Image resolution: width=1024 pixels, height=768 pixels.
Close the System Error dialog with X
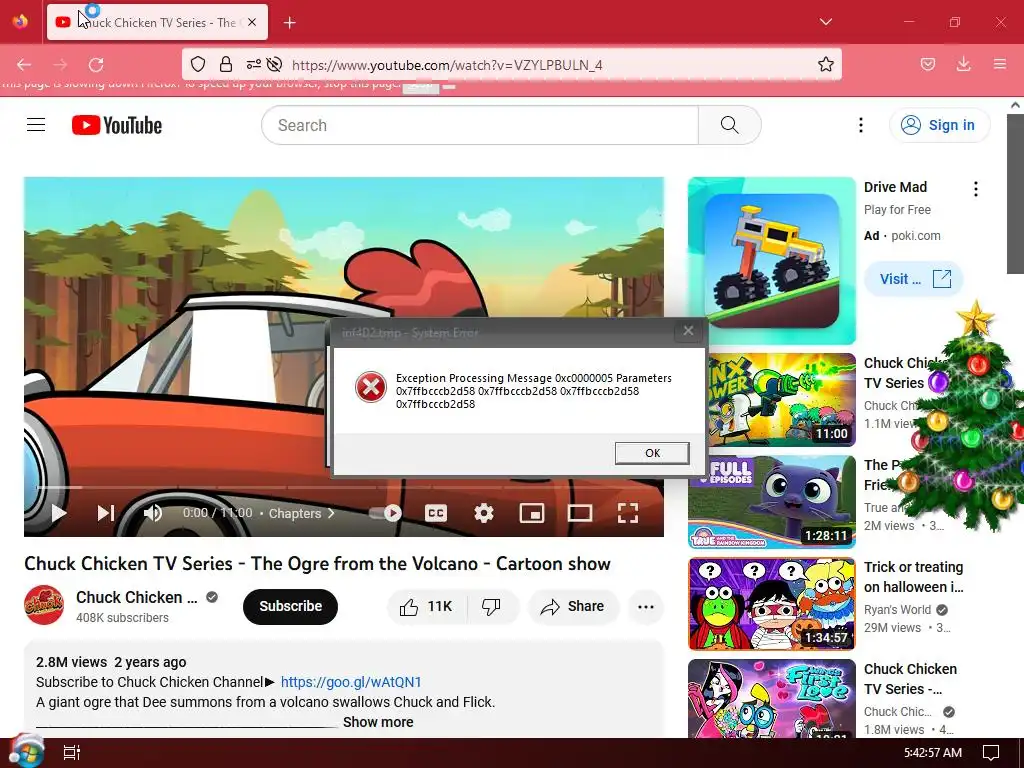pos(688,331)
